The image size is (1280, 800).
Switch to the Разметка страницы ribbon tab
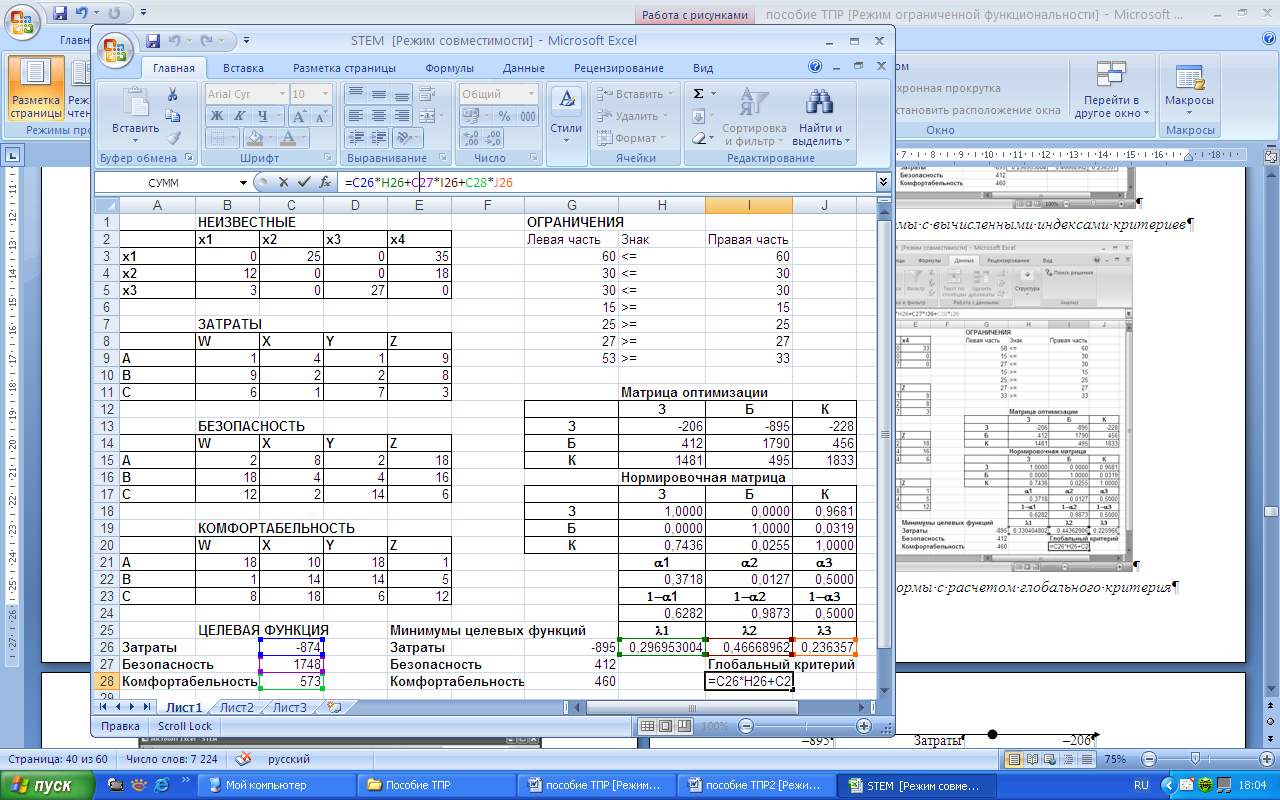point(344,68)
